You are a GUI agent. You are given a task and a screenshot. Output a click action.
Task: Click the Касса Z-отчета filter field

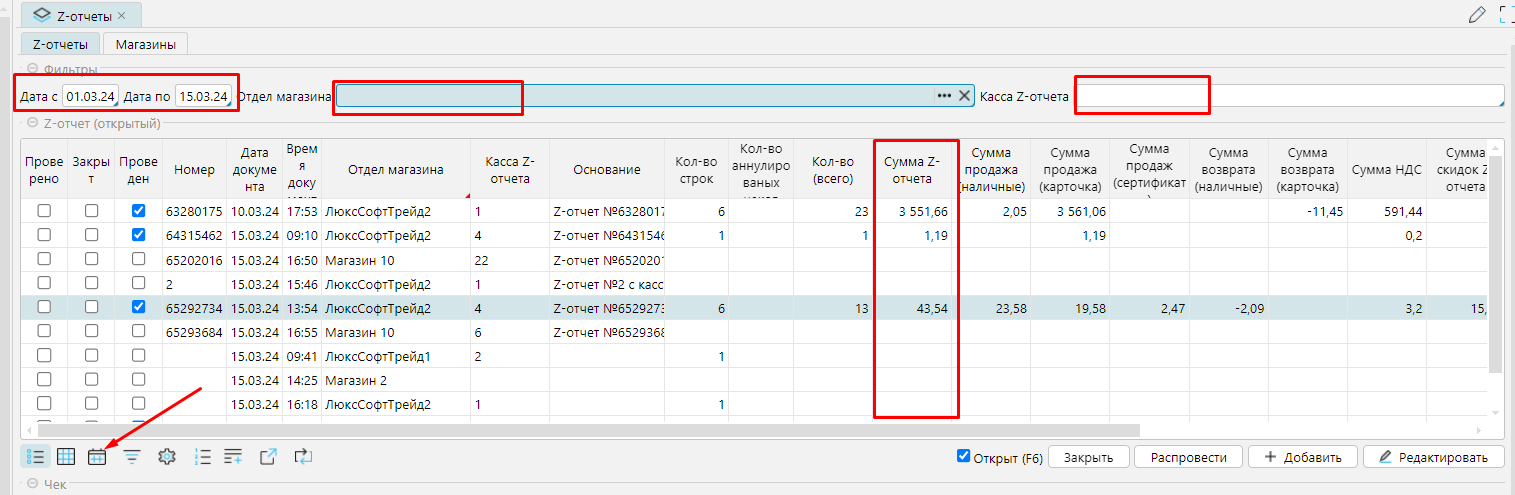1288,96
